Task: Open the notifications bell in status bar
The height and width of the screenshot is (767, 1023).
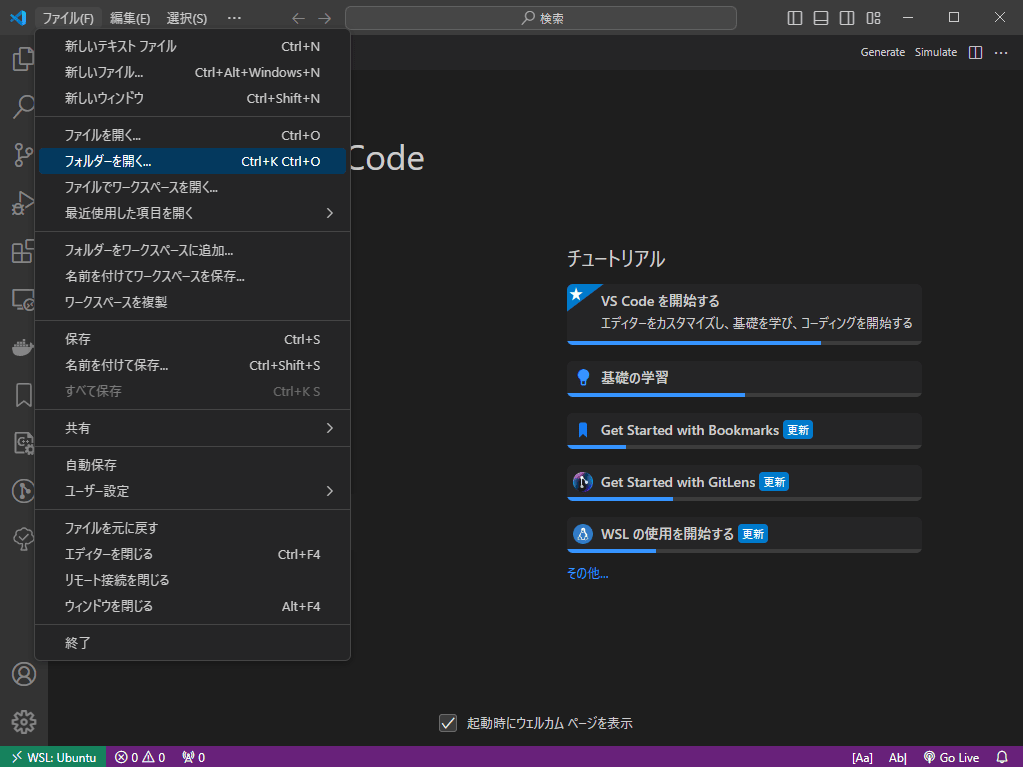Action: [x=1002, y=757]
